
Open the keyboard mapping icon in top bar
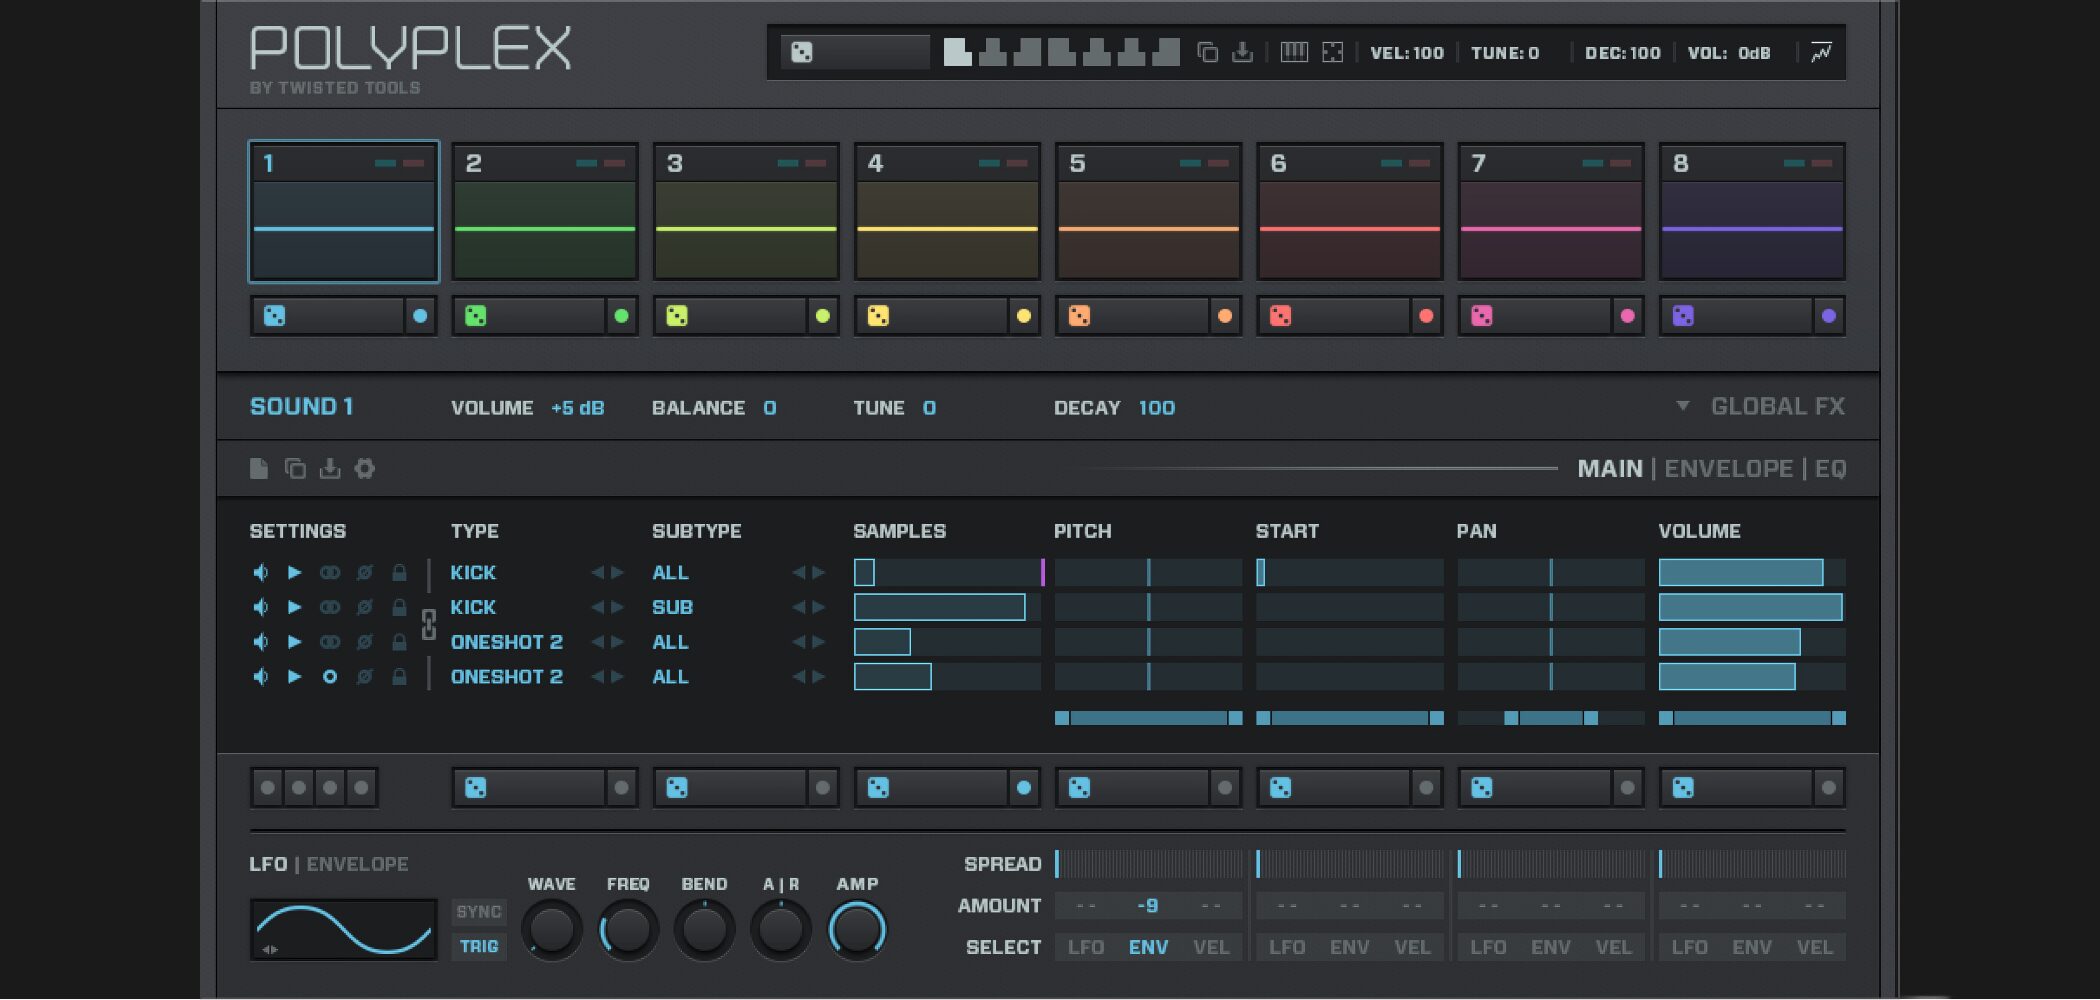(1294, 52)
